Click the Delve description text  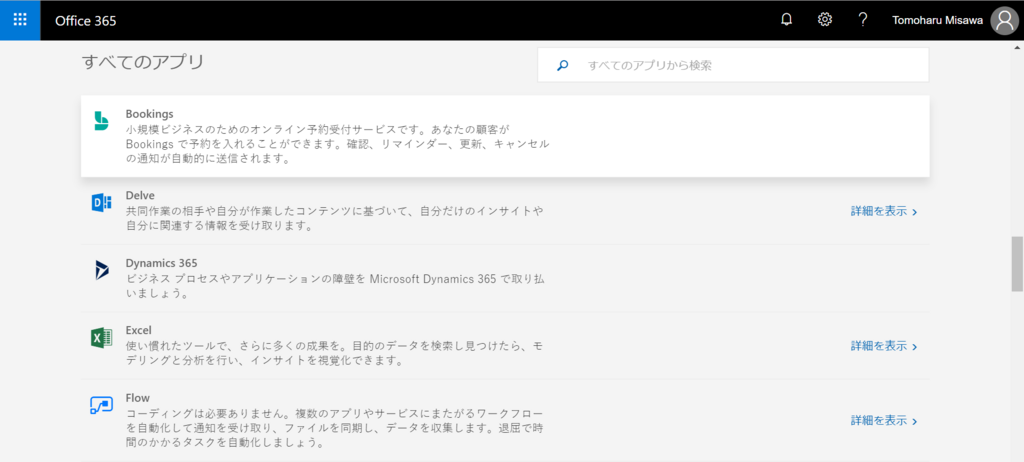[334, 218]
